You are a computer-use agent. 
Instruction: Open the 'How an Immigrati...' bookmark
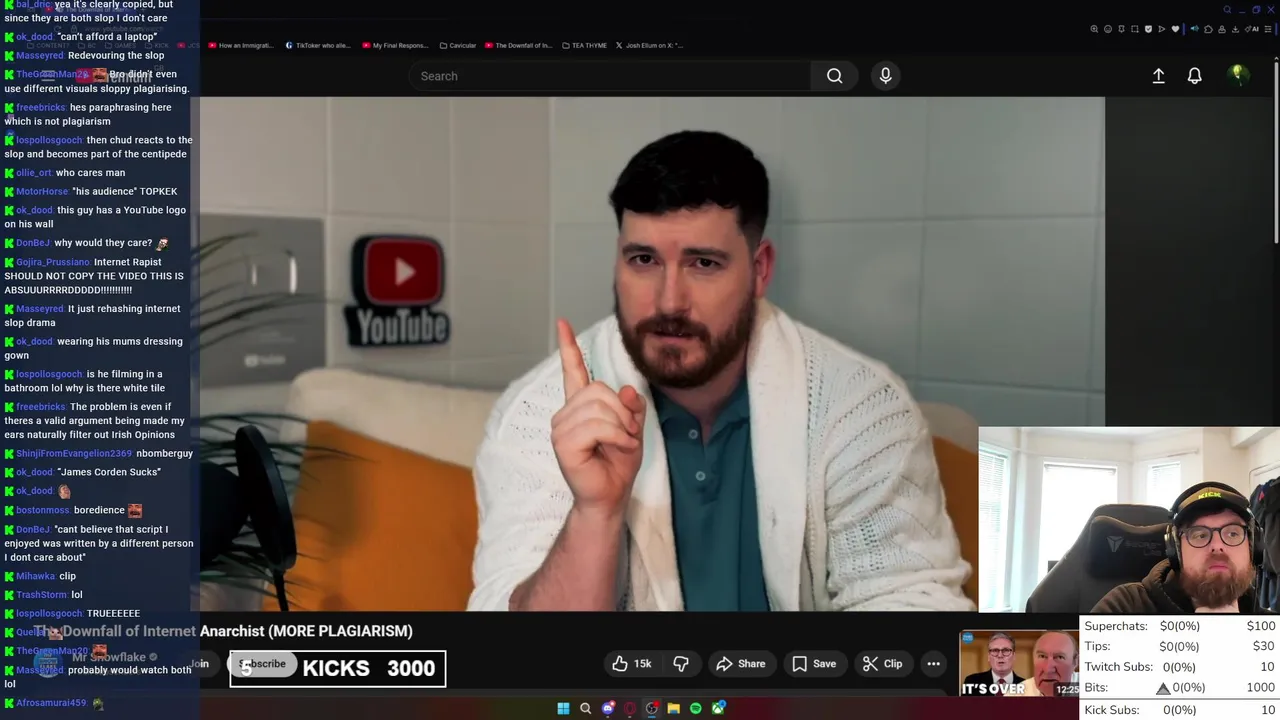click(x=240, y=45)
